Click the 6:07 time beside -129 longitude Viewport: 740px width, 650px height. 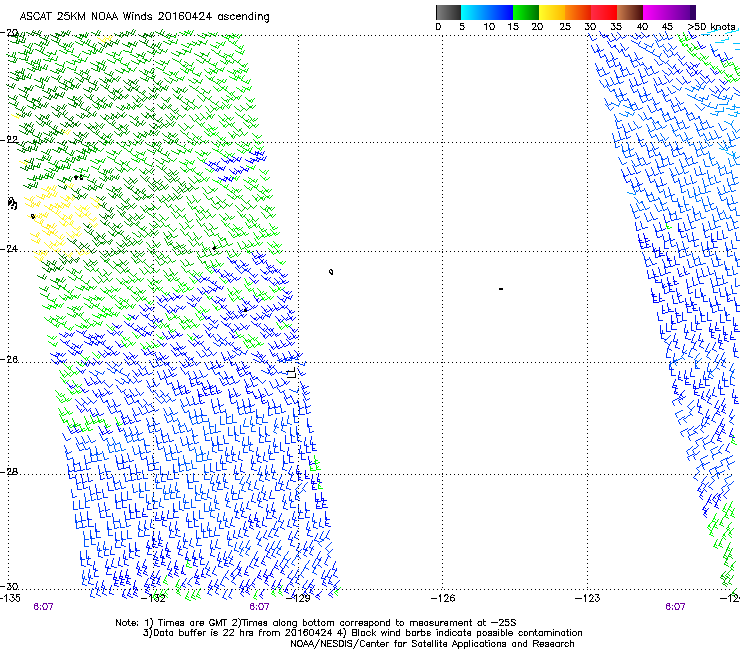[x=260, y=607]
